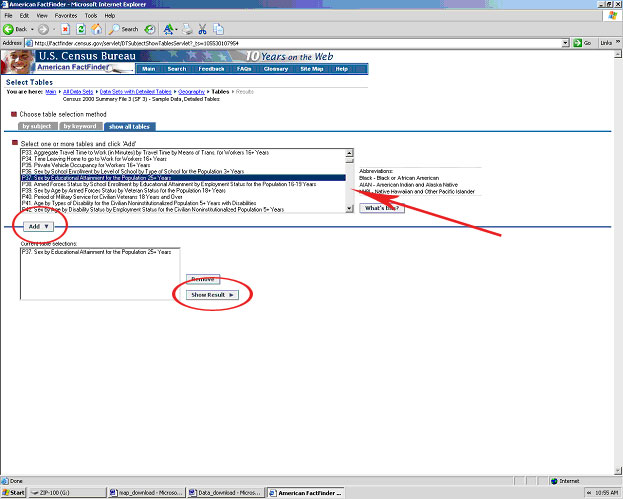Select P37 entry in current table selections
Viewport: 623px width, 499px height.
pyautogui.click(x=97, y=252)
